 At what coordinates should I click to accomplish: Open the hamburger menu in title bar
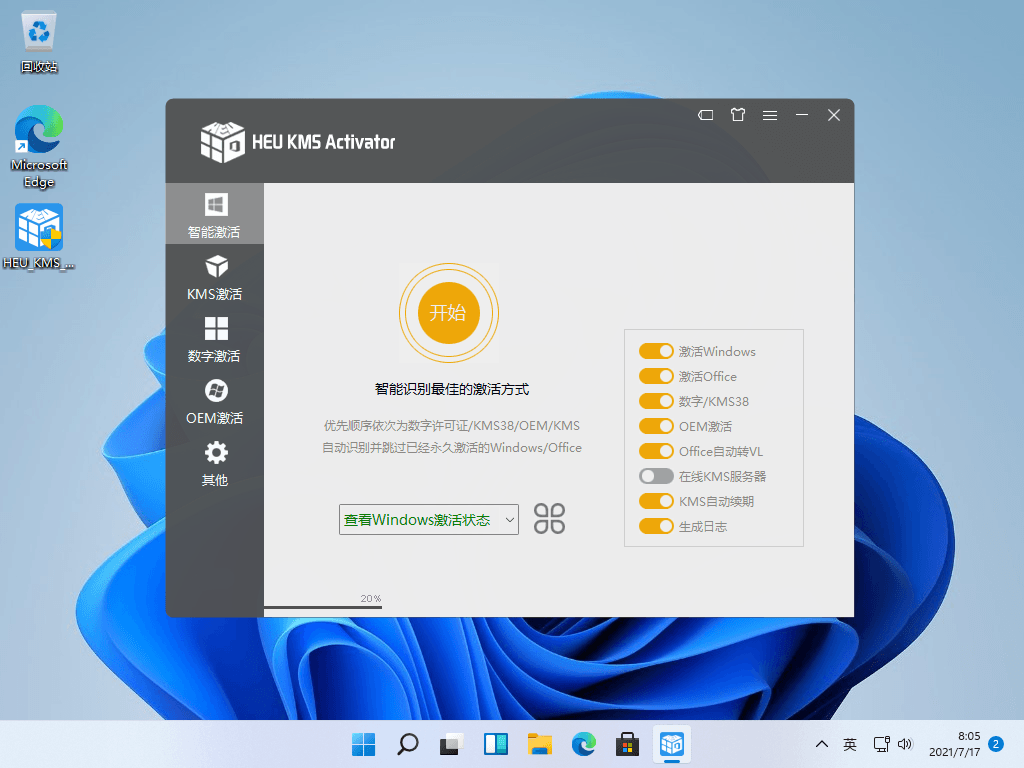pyautogui.click(x=770, y=115)
